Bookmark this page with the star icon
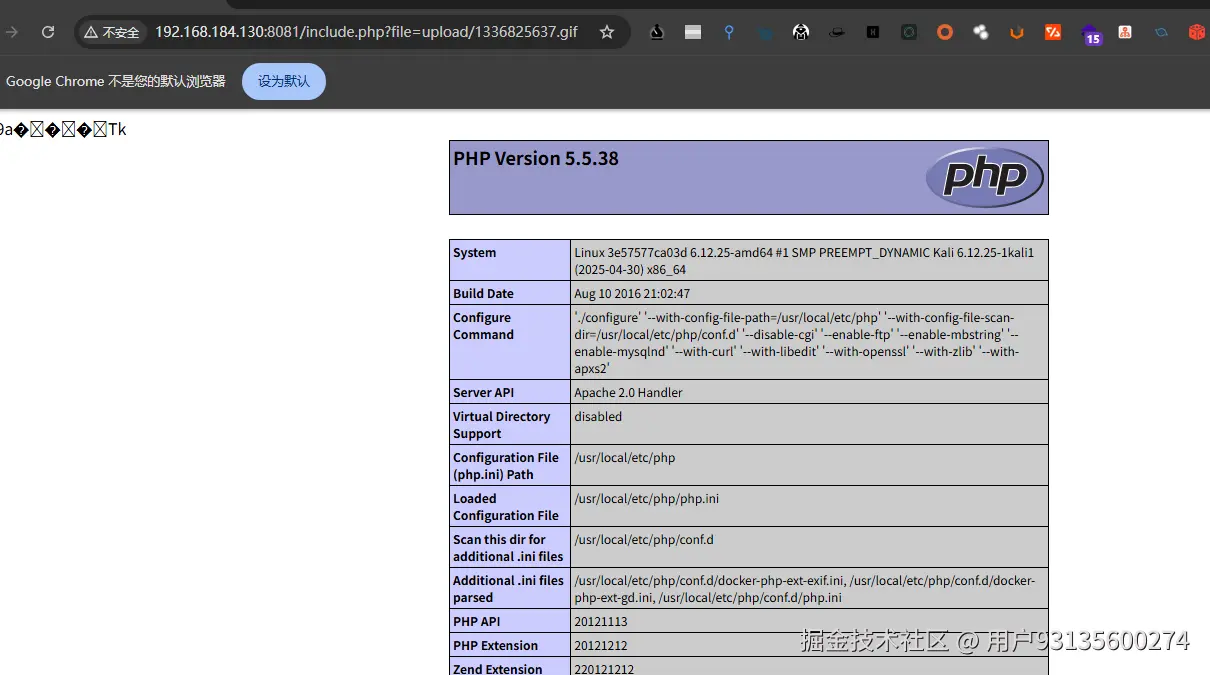1210x675 pixels. pos(607,32)
